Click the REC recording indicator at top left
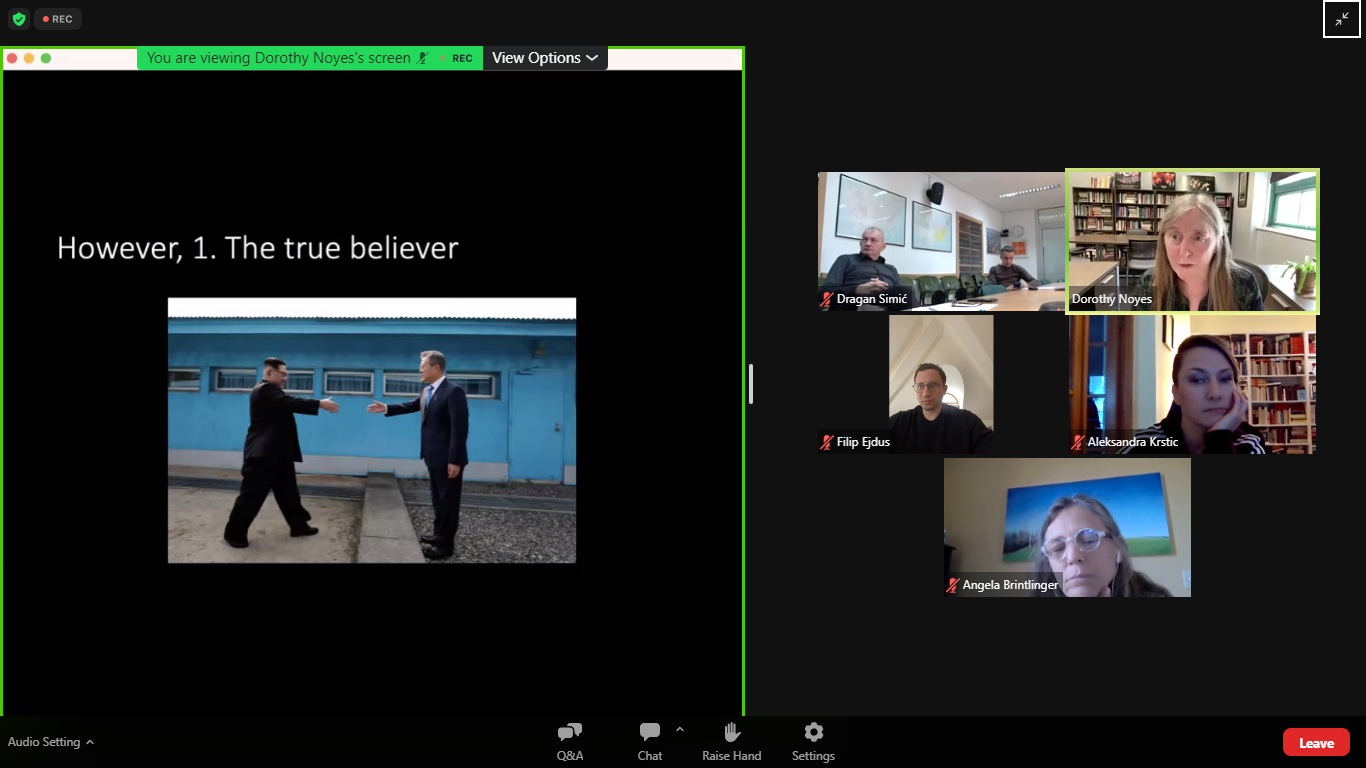1366x768 pixels. tap(58, 19)
